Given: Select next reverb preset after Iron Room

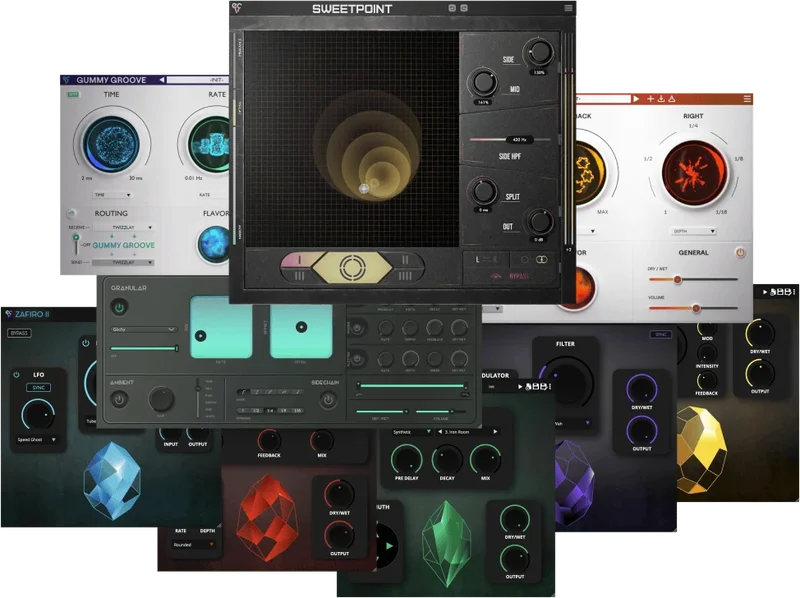Looking at the screenshot, I should point(495,432).
